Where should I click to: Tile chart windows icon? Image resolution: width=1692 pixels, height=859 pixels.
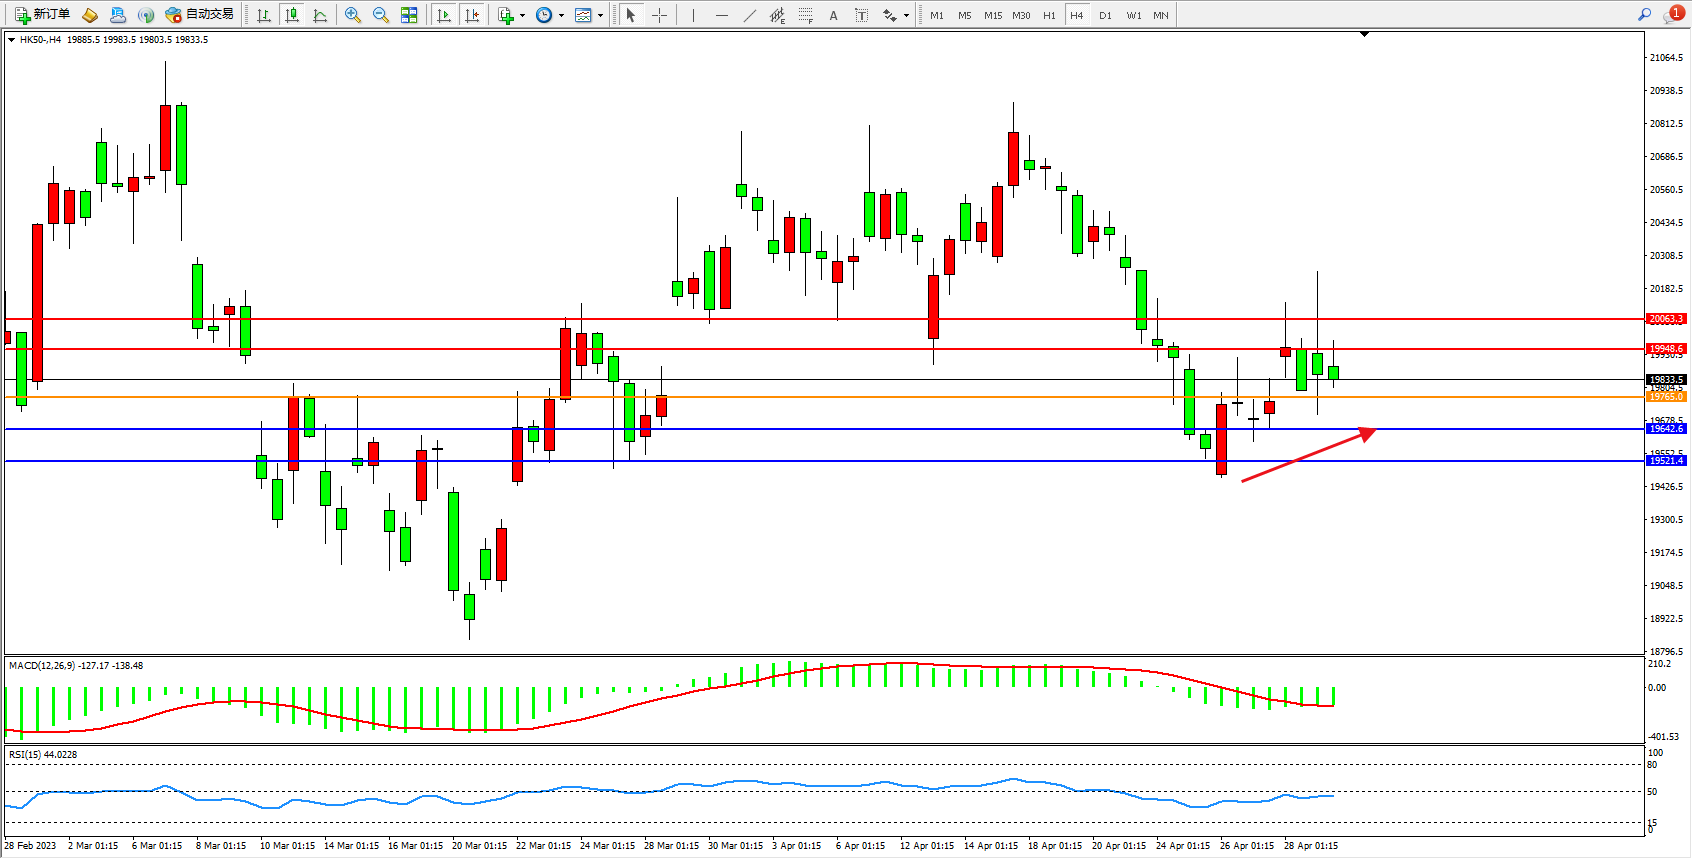tap(409, 15)
